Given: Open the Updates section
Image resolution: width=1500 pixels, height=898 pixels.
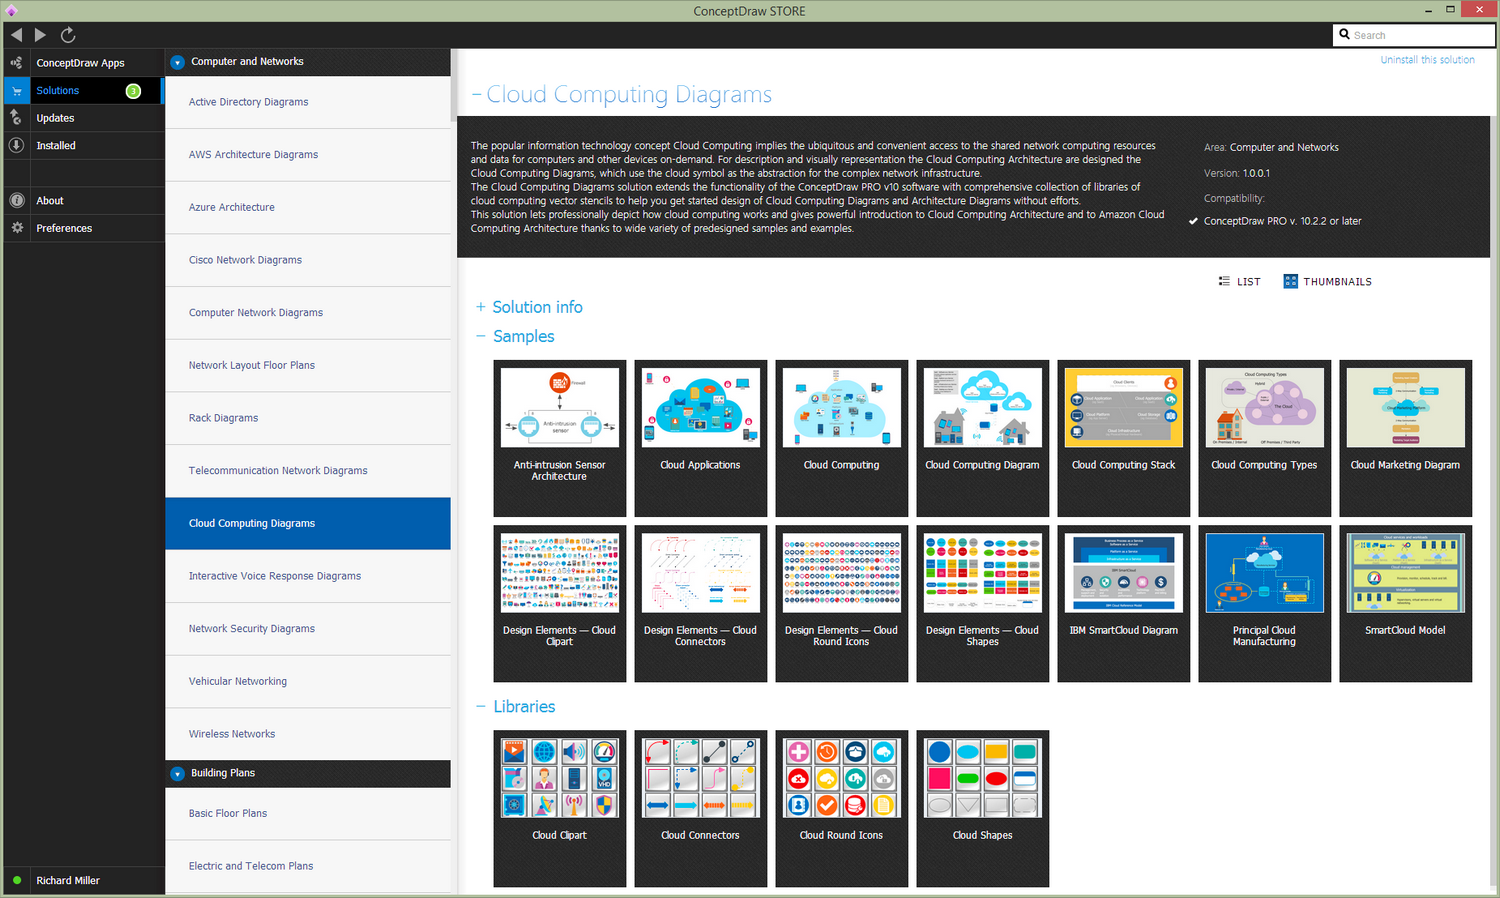Looking at the screenshot, I should click(84, 118).
